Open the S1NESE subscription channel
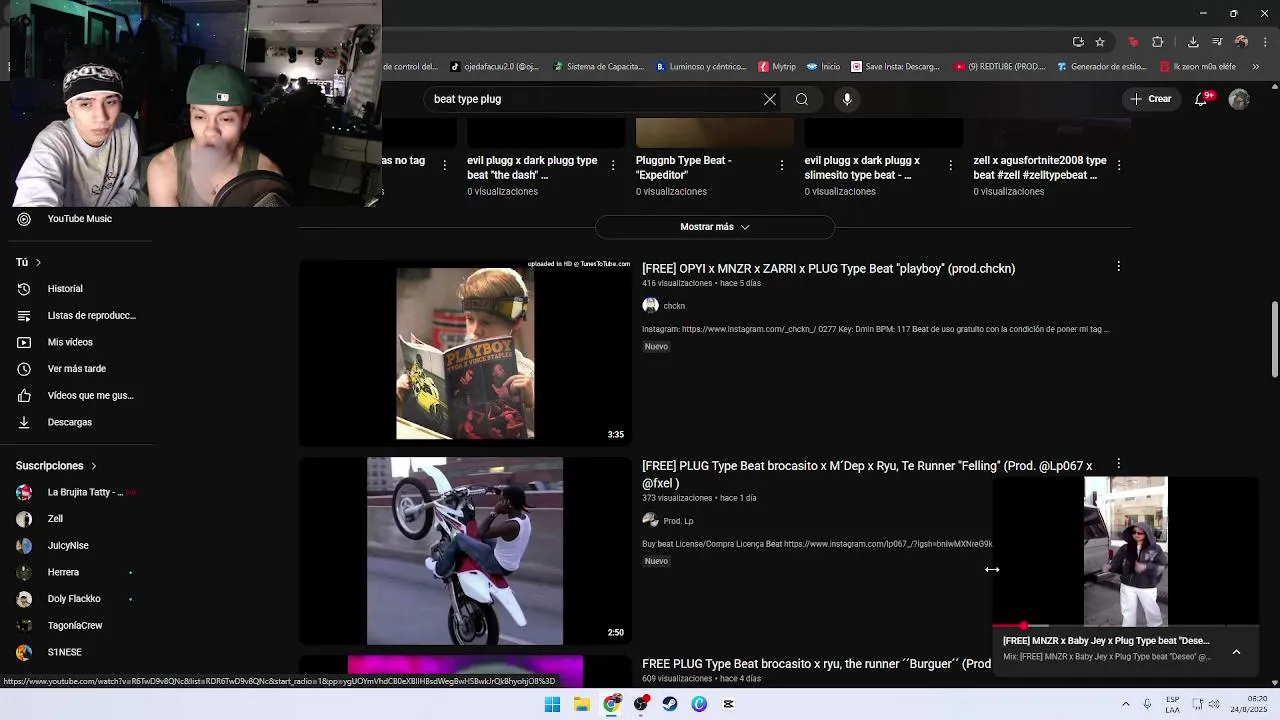 point(64,652)
